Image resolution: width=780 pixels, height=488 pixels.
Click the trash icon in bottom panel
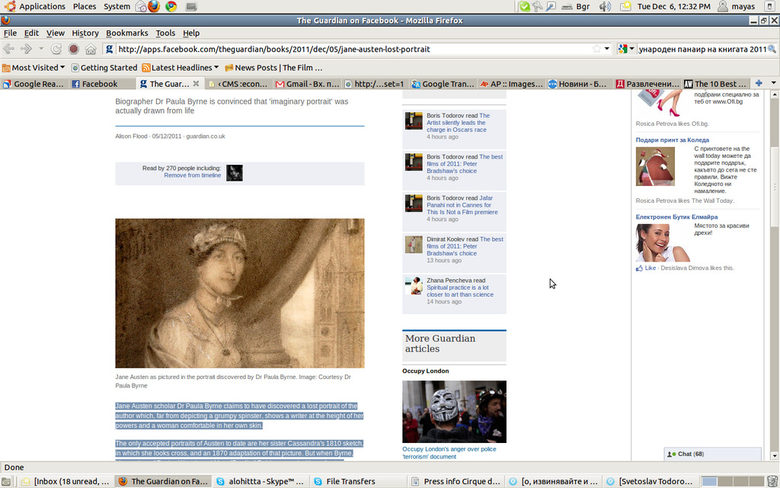pyautogui.click(x=772, y=481)
